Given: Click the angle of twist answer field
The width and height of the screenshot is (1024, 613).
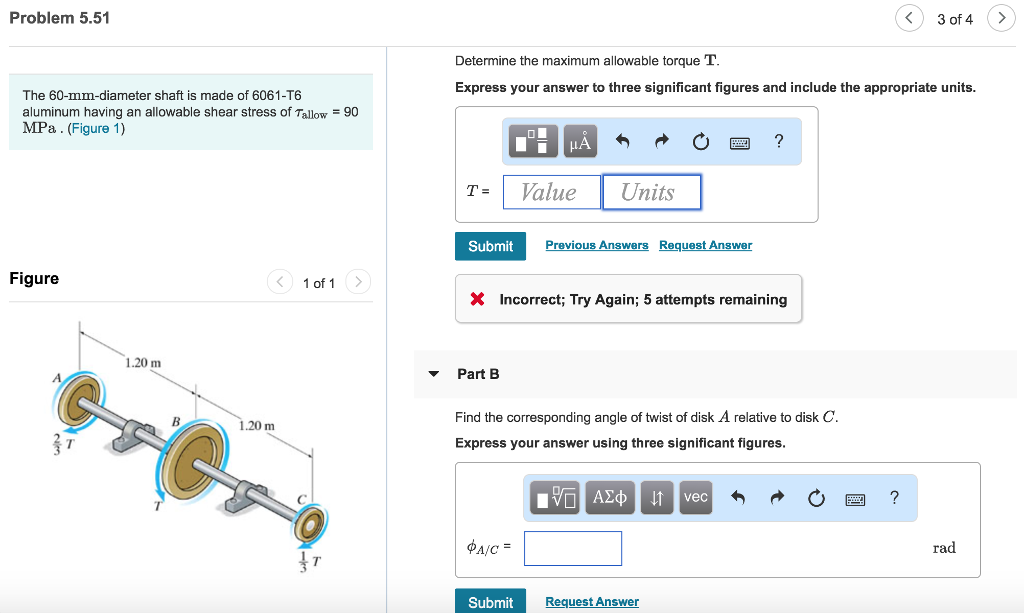Looking at the screenshot, I should 573,548.
